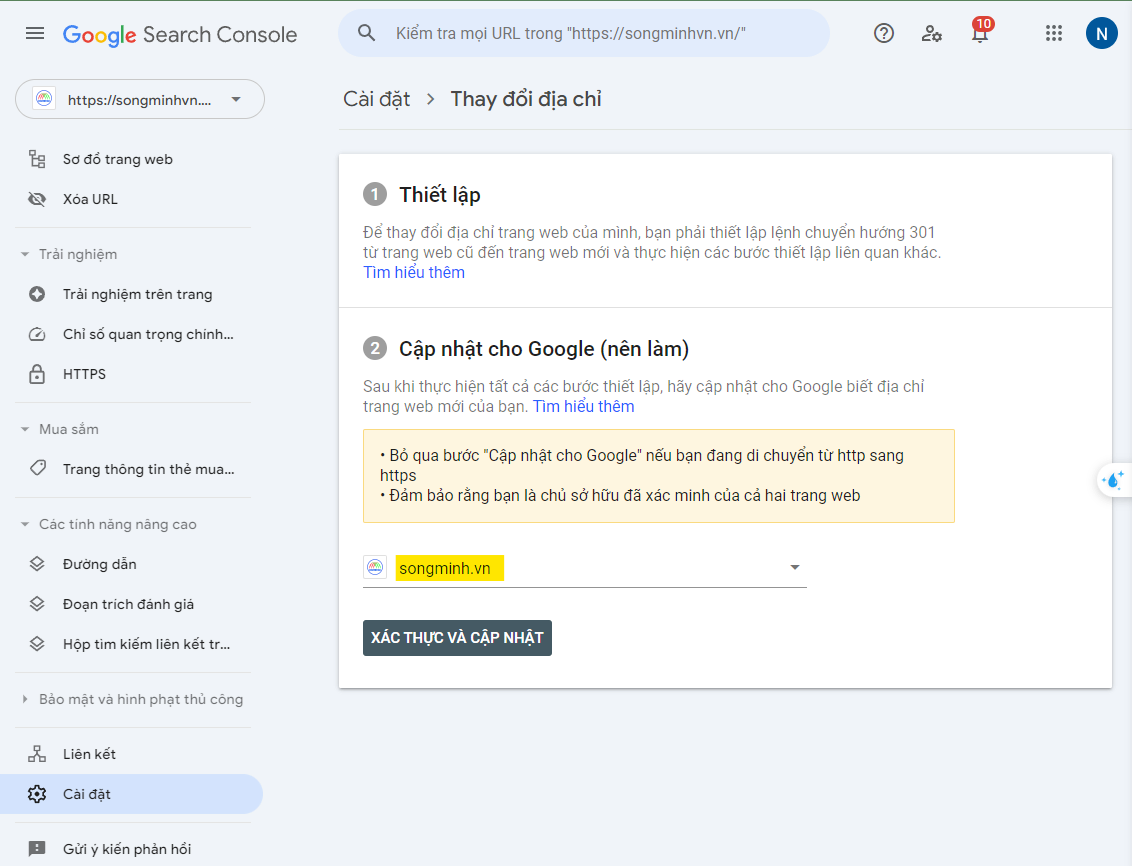Open Đoạn trích đánh giá report

(x=131, y=604)
